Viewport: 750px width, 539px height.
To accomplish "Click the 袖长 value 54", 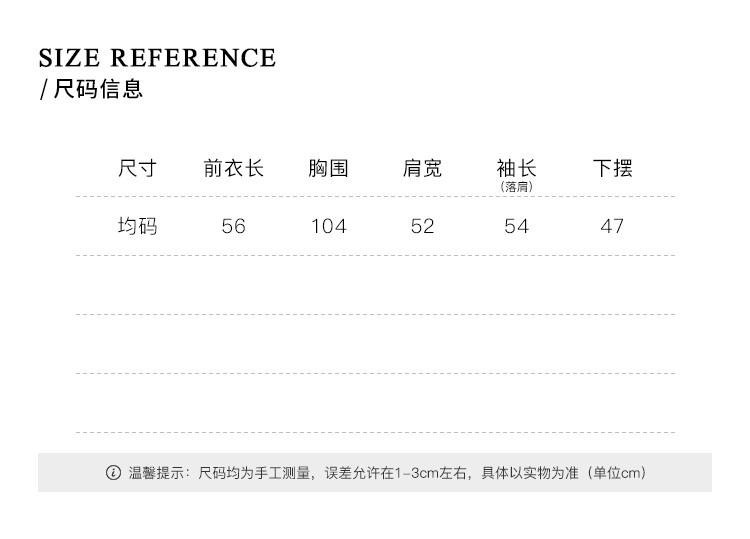I will click(x=516, y=227).
